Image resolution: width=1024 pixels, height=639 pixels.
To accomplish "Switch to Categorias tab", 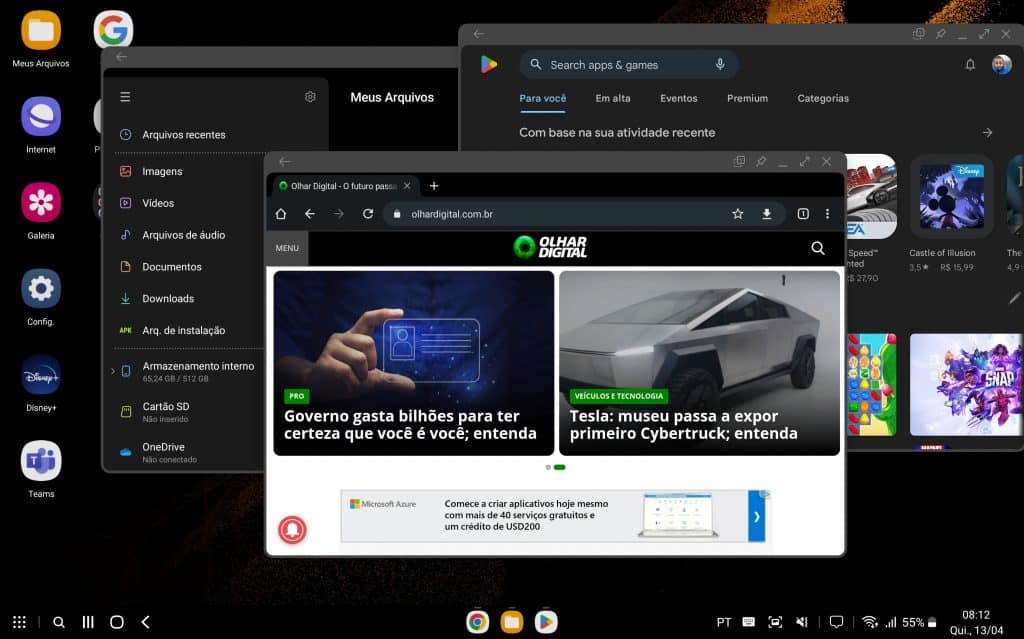I will (823, 99).
